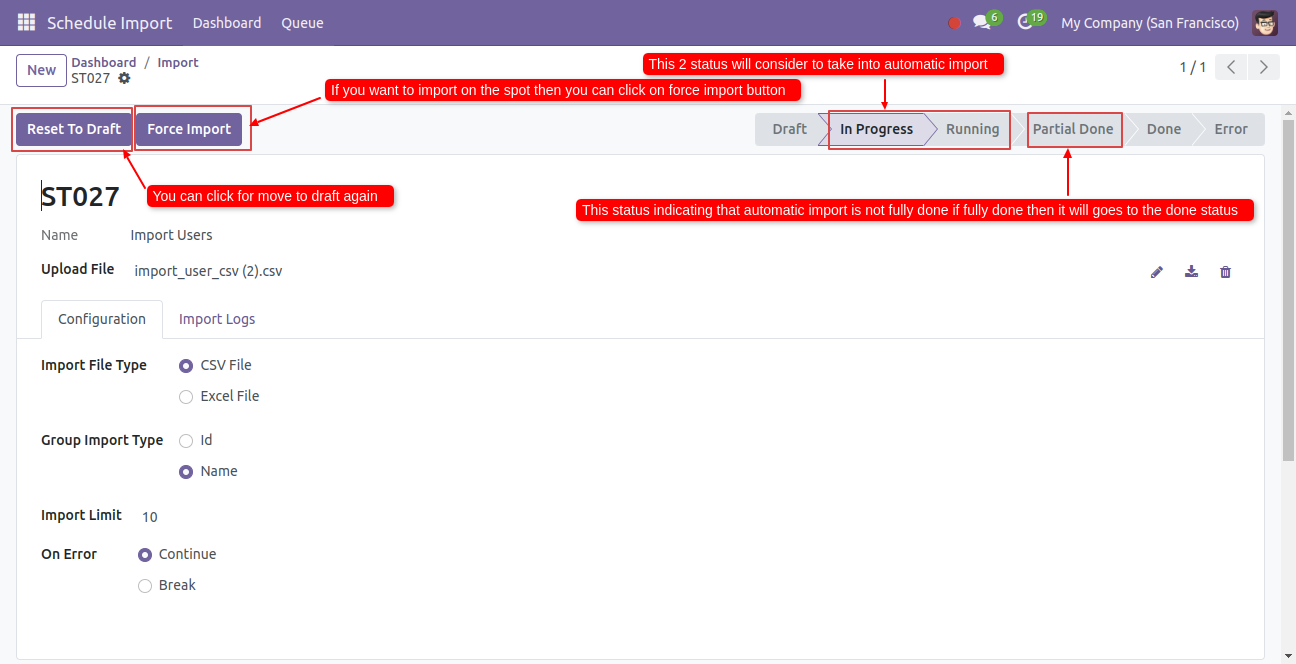1296x664 pixels.
Task: Click the Force Import button
Action: pos(189,129)
